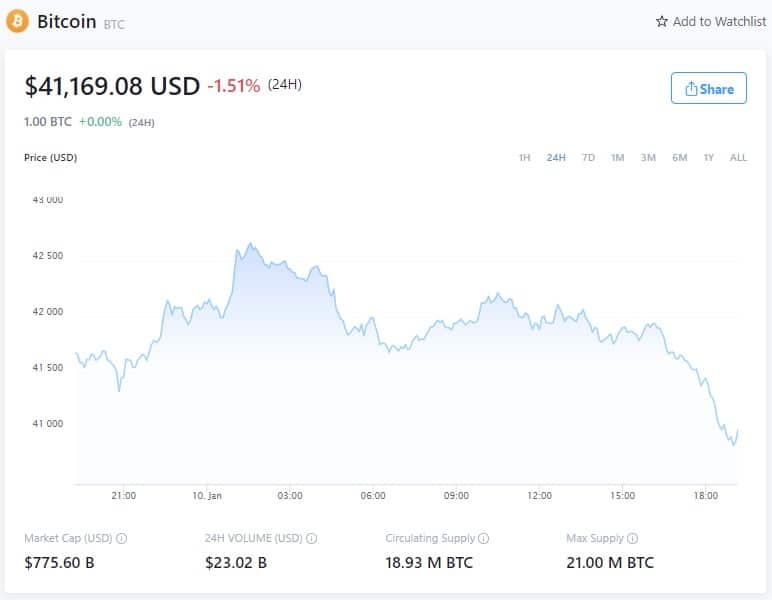This screenshot has width=772, height=600.
Task: Open Max Supply info icon
Action: [633, 538]
